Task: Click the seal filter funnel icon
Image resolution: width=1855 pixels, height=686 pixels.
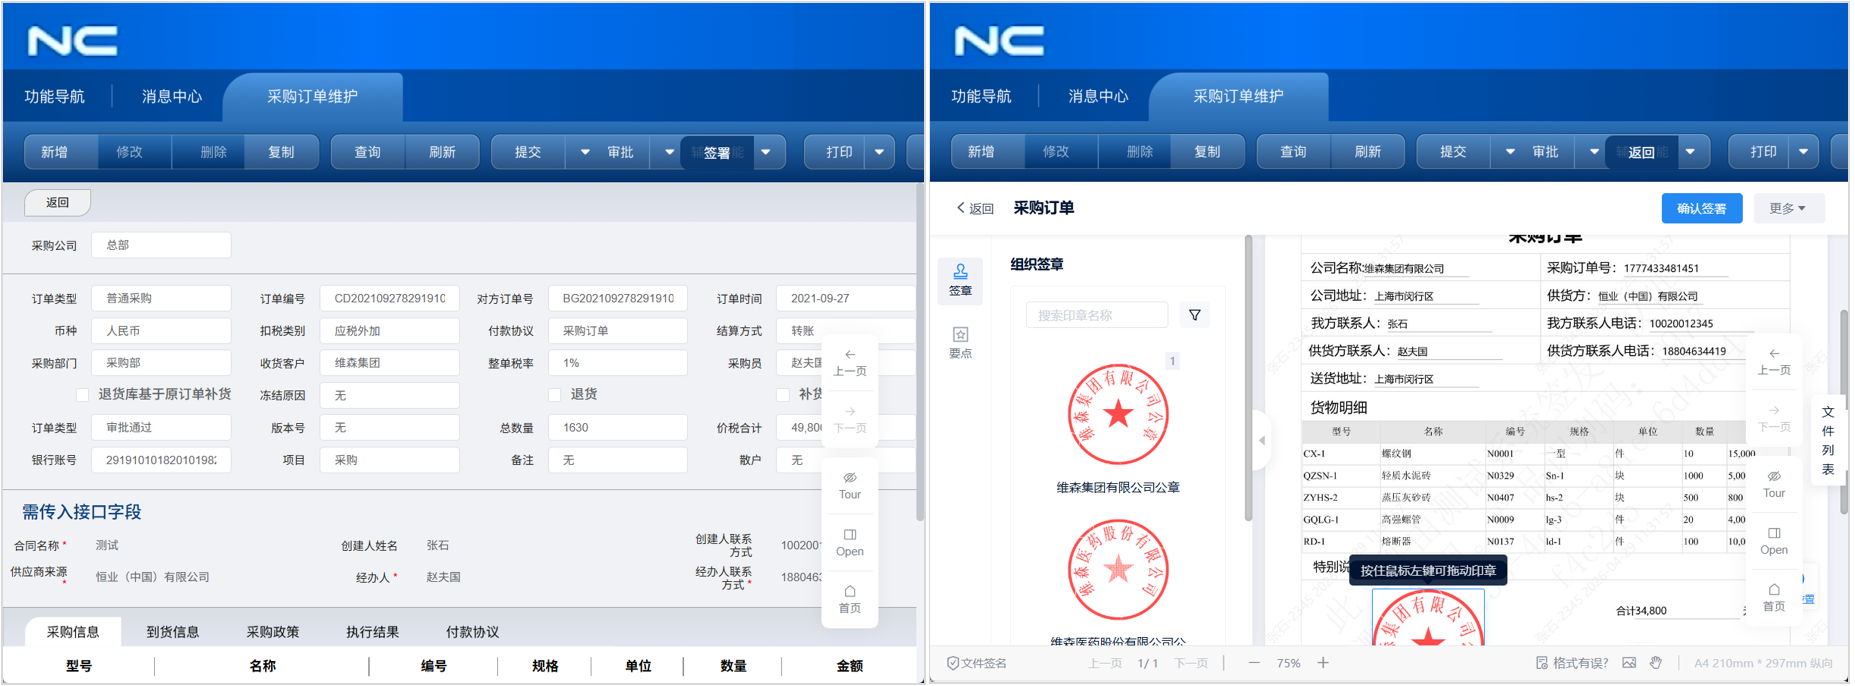Action: coord(1194,316)
